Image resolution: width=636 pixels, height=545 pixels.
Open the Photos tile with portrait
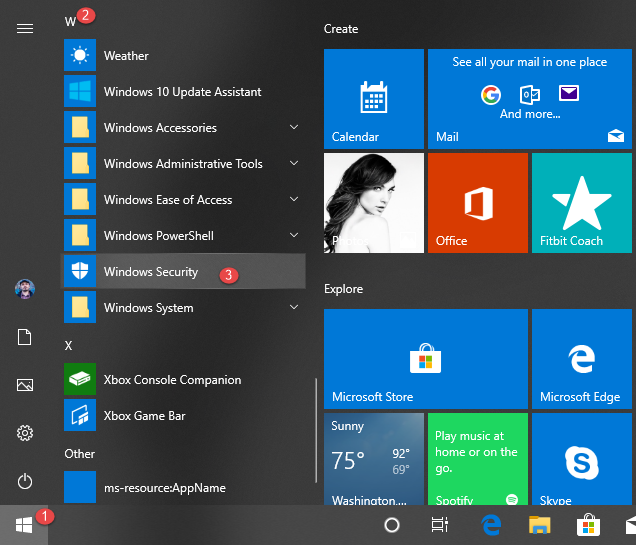pos(374,203)
